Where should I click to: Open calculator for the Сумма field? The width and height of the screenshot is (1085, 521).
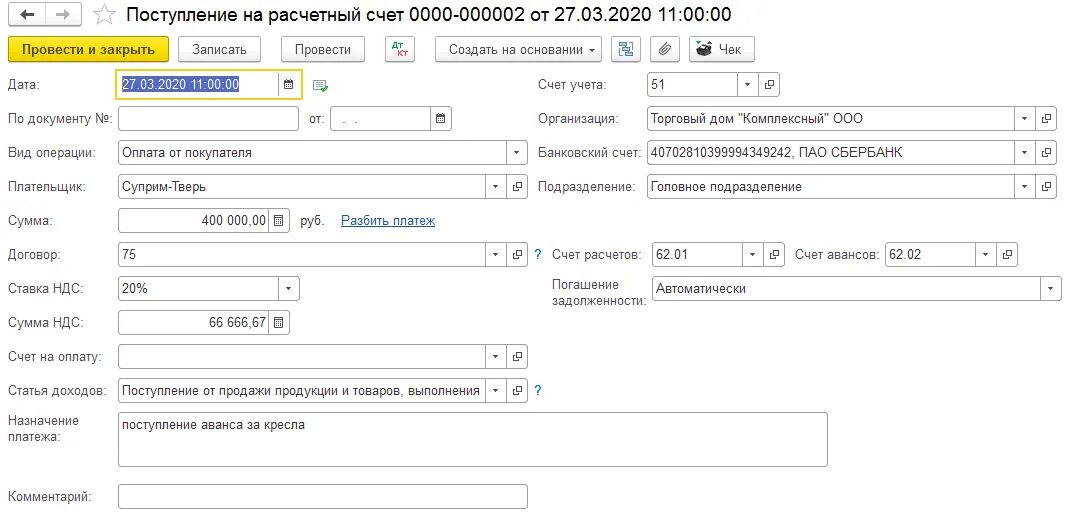click(x=278, y=221)
